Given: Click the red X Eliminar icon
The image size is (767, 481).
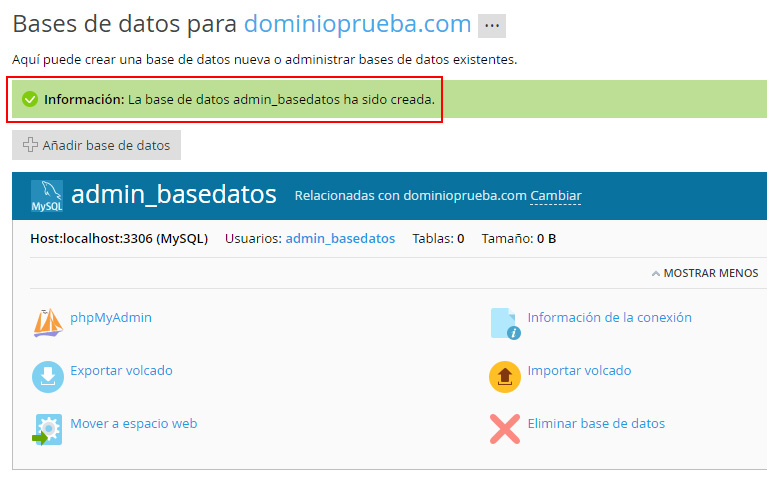Looking at the screenshot, I should pos(505,429).
